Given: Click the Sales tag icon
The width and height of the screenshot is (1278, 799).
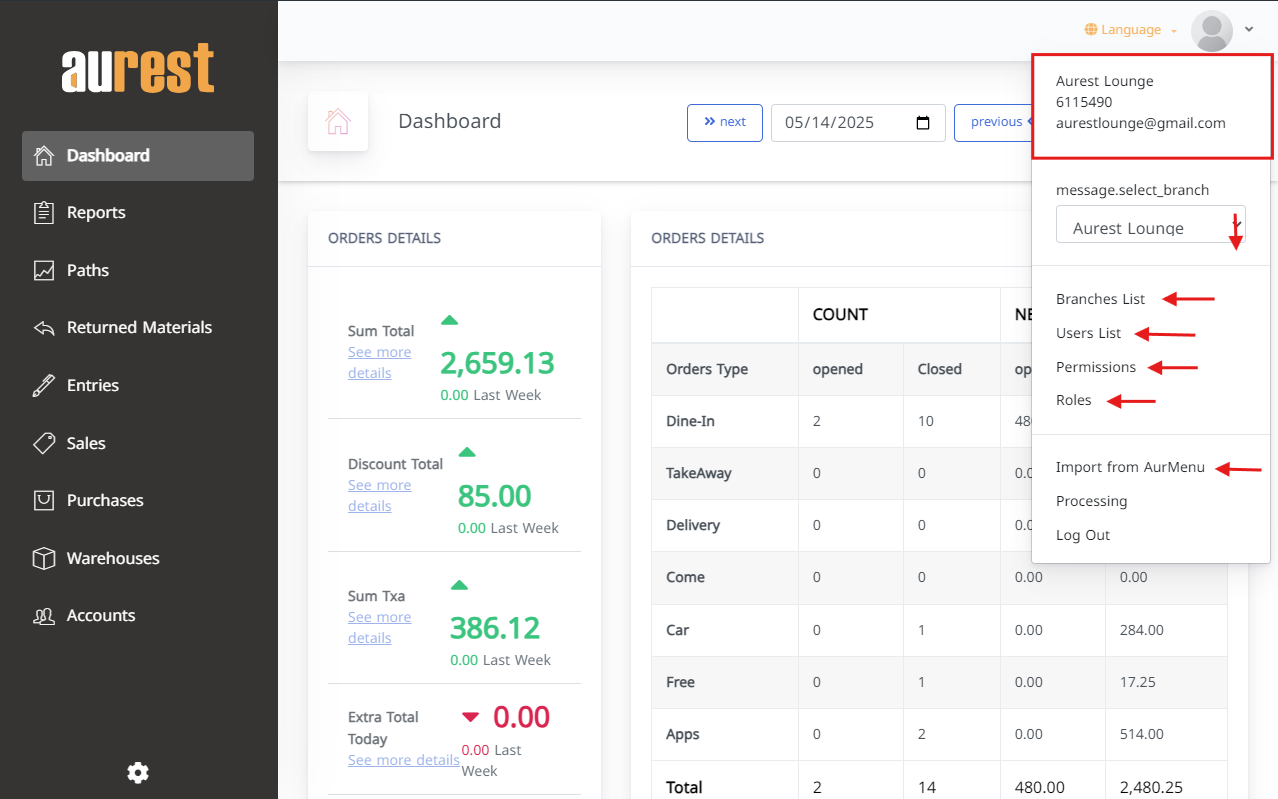Looking at the screenshot, I should [43, 443].
